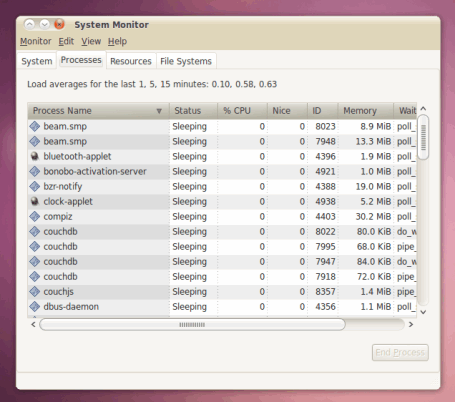Click the icon of couchdb ID 8022

35,231
